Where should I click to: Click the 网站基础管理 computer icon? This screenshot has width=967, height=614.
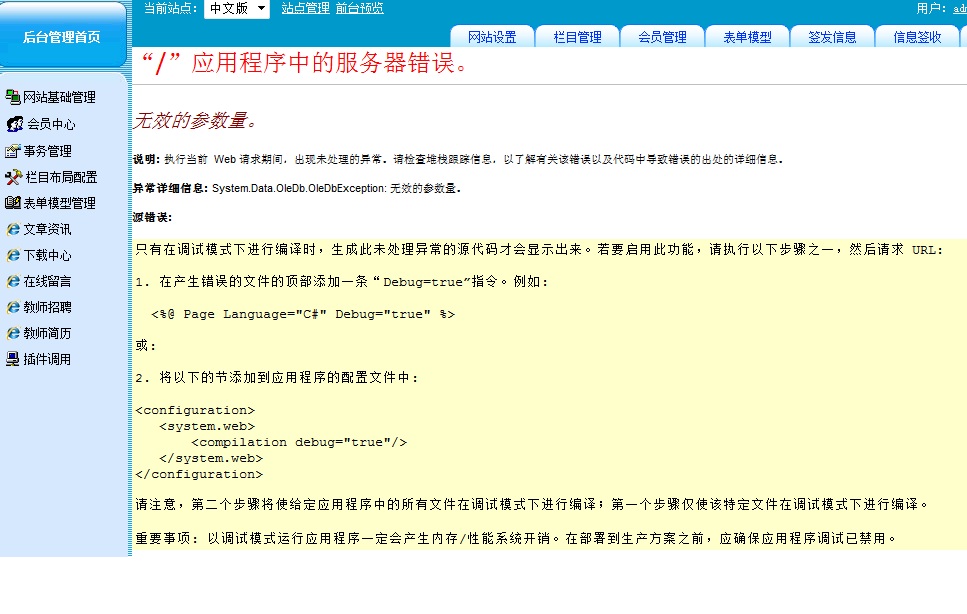pos(13,97)
